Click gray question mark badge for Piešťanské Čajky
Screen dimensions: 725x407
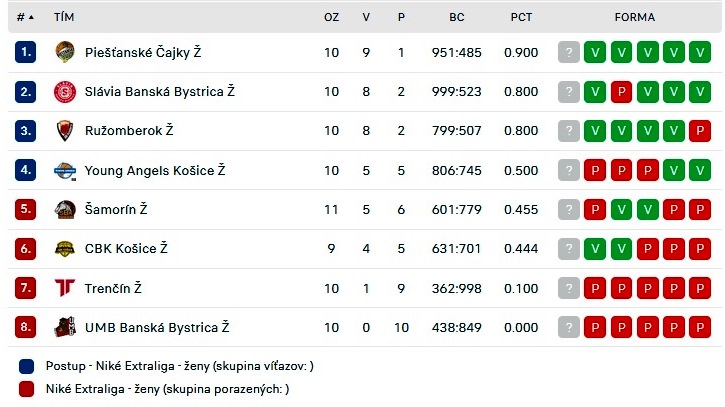[568, 52]
